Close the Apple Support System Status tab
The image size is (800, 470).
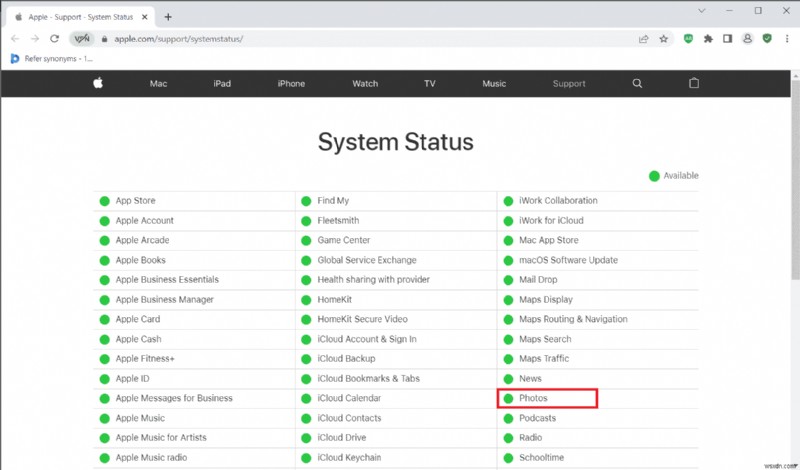144,17
